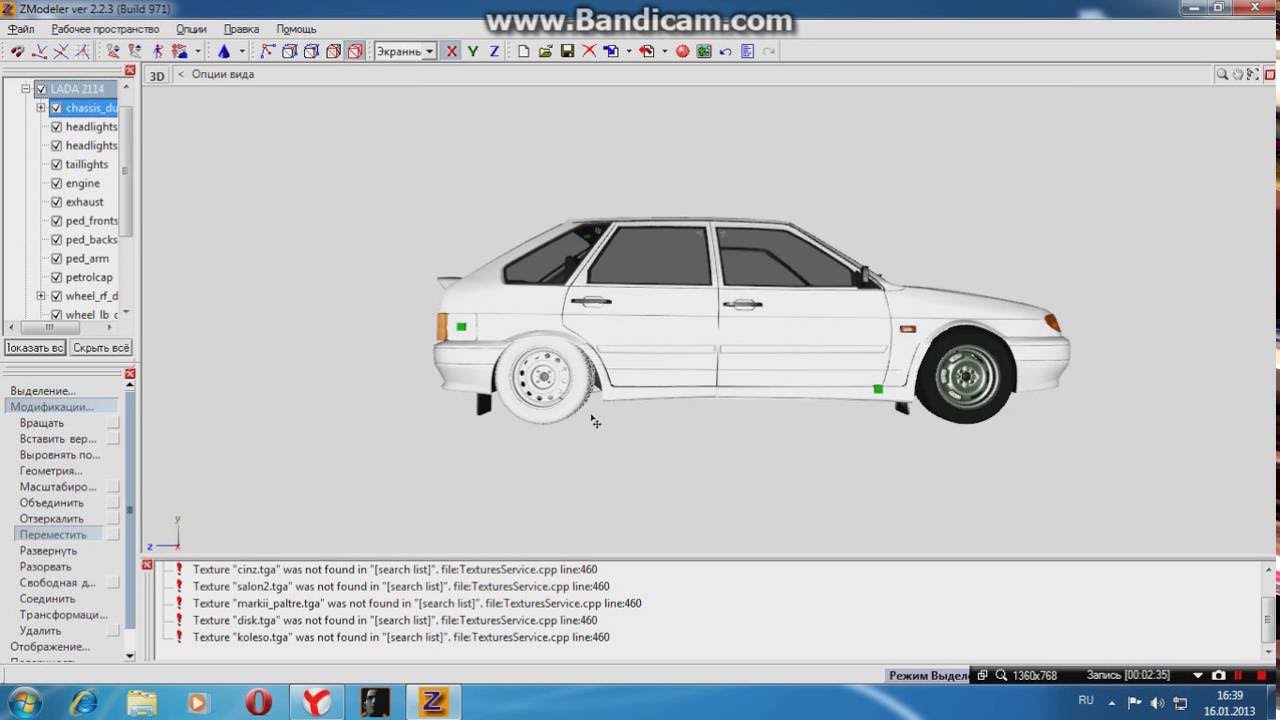Image resolution: width=1280 pixels, height=720 pixels.
Task: Click the properties document icon in toolbar
Action: pyautogui.click(x=747, y=51)
